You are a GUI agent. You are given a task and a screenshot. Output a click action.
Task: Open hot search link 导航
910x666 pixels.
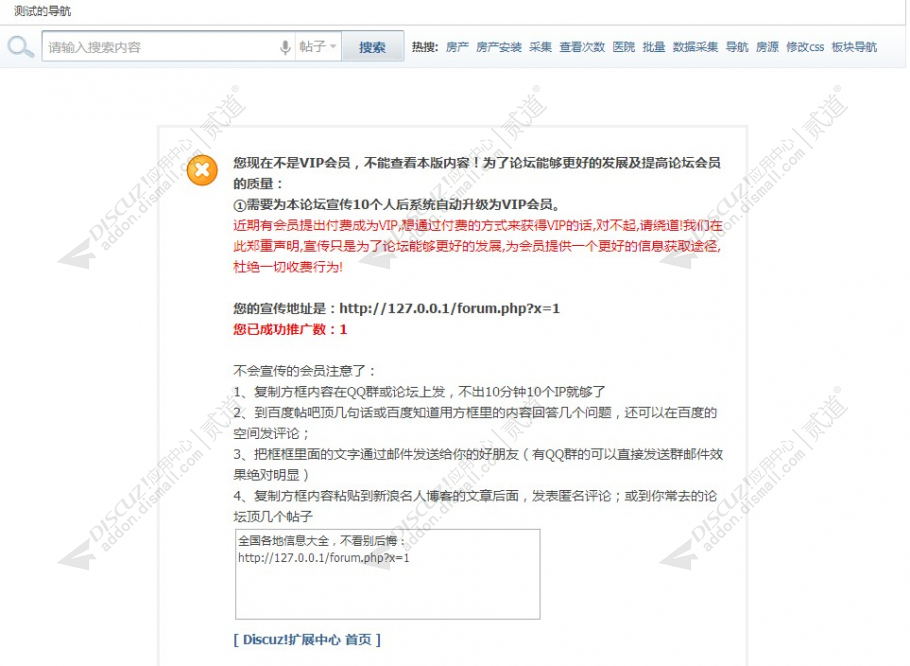coord(737,47)
